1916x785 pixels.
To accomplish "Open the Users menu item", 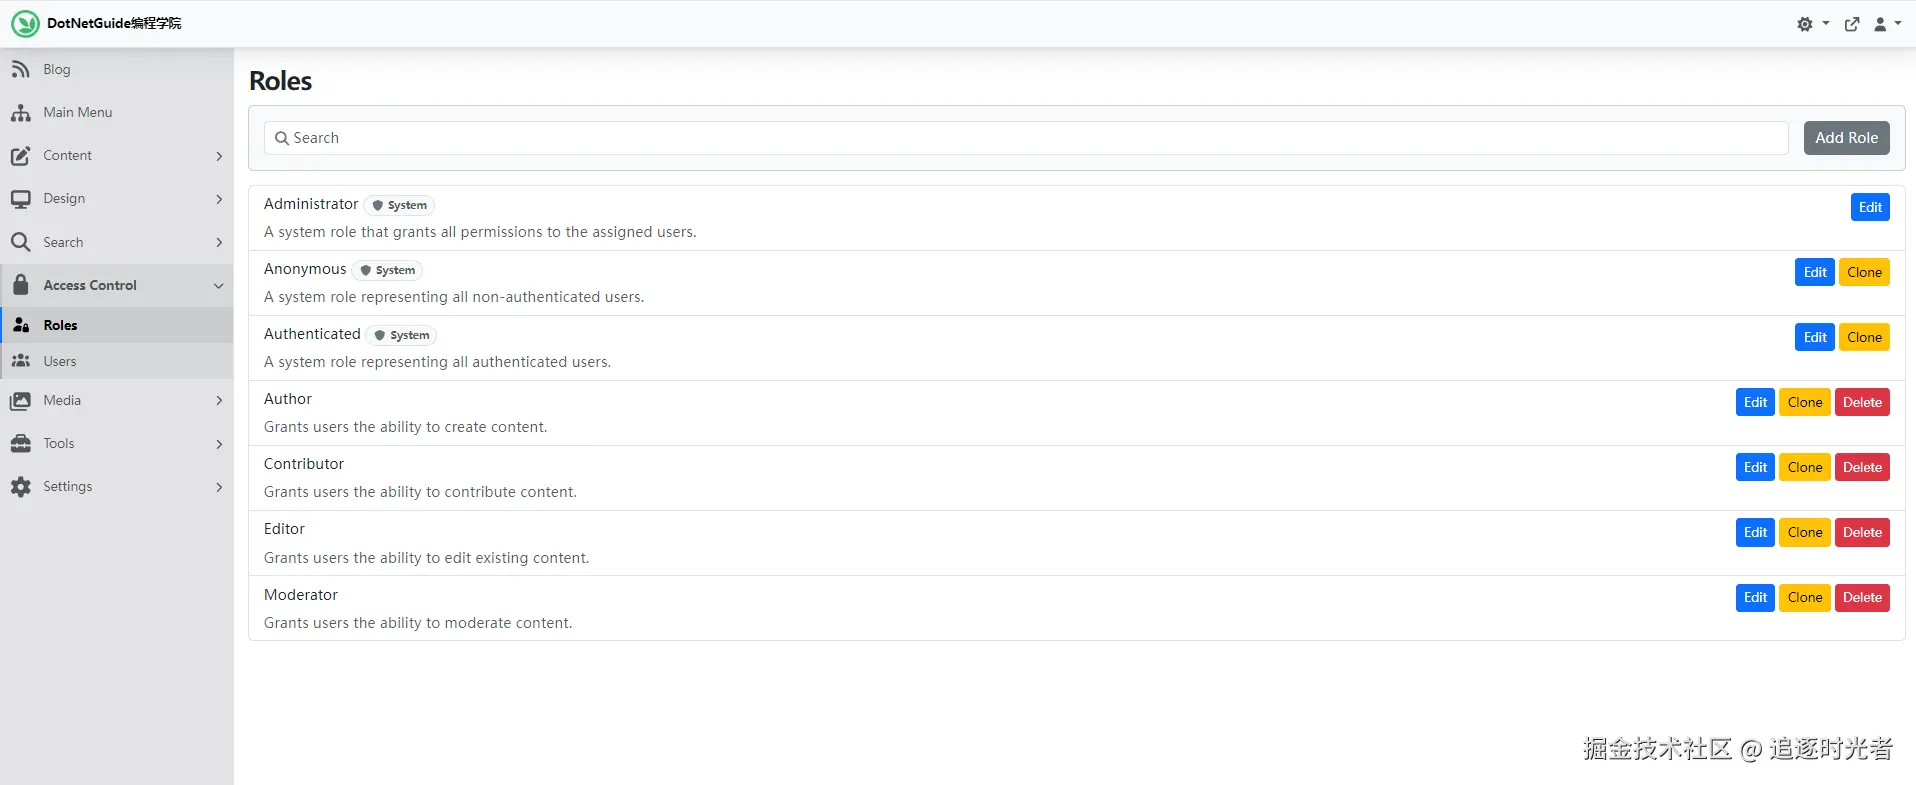I will (x=60, y=361).
